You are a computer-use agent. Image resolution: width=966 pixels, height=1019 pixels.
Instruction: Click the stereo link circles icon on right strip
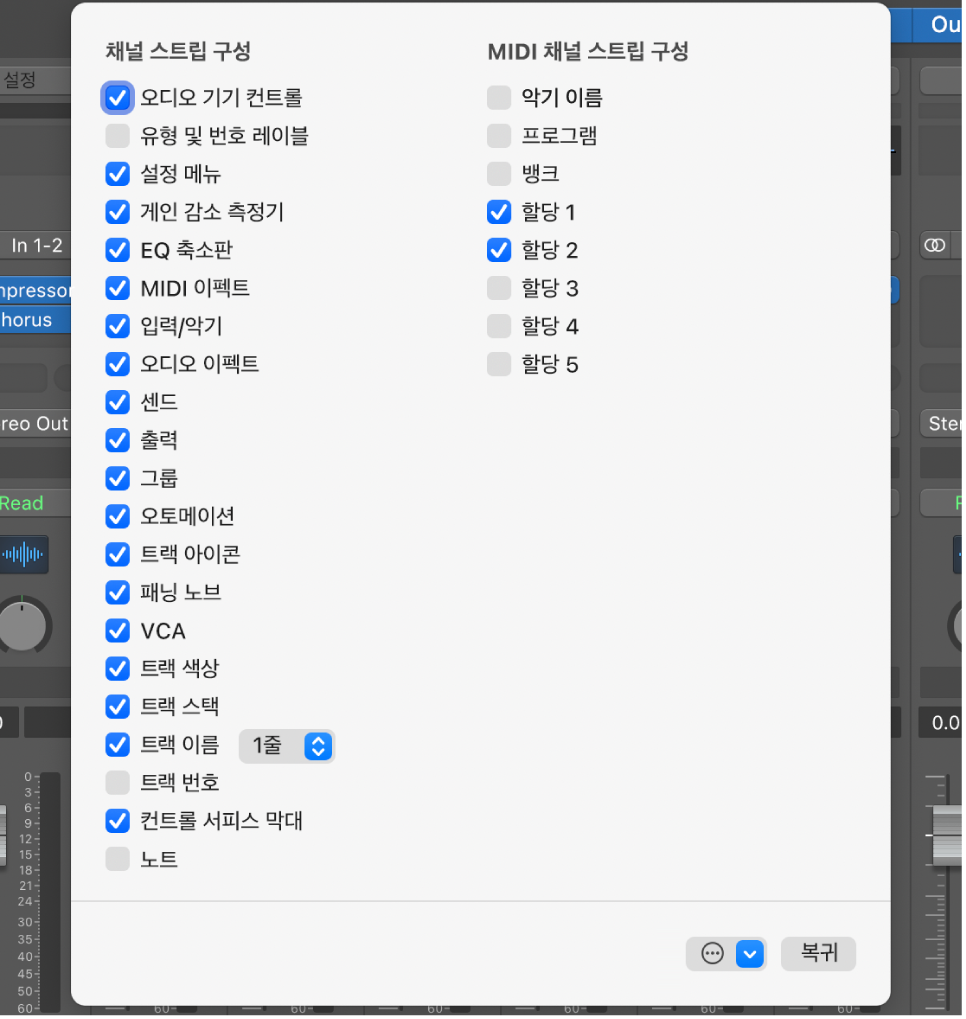(935, 246)
